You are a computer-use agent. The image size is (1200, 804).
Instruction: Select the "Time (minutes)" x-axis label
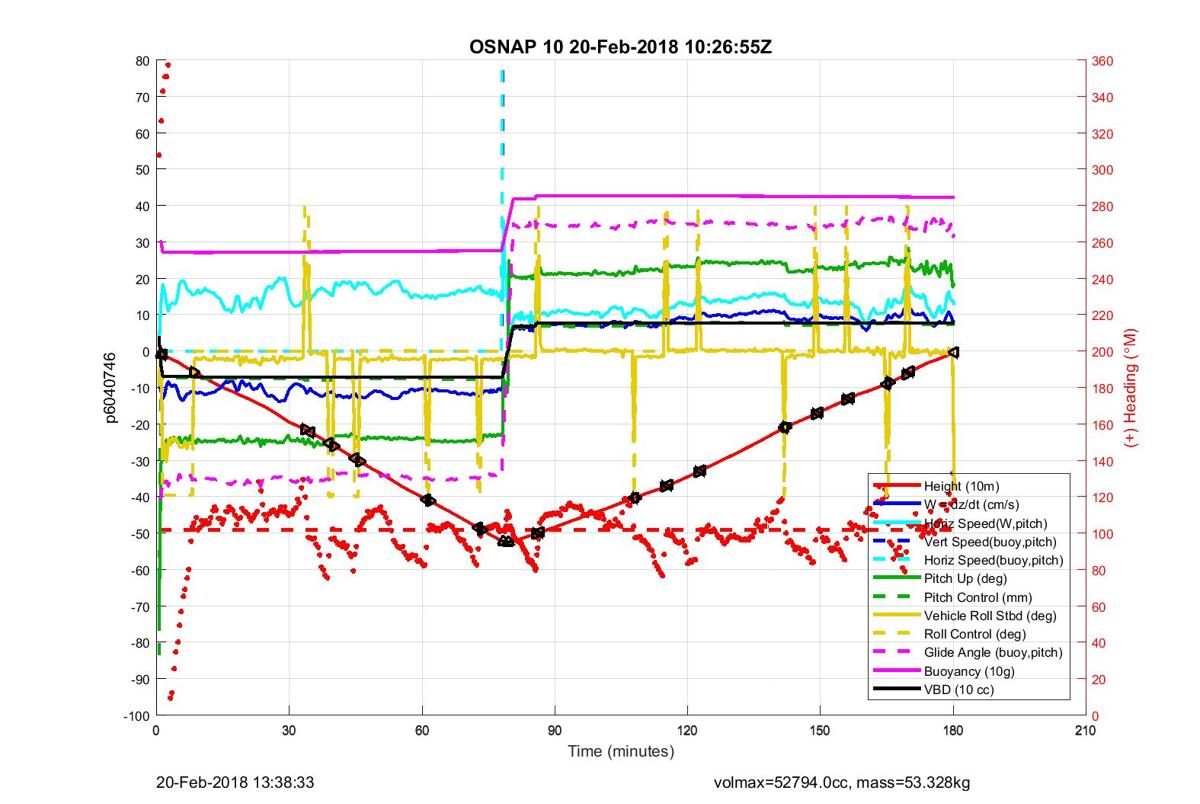(621, 751)
